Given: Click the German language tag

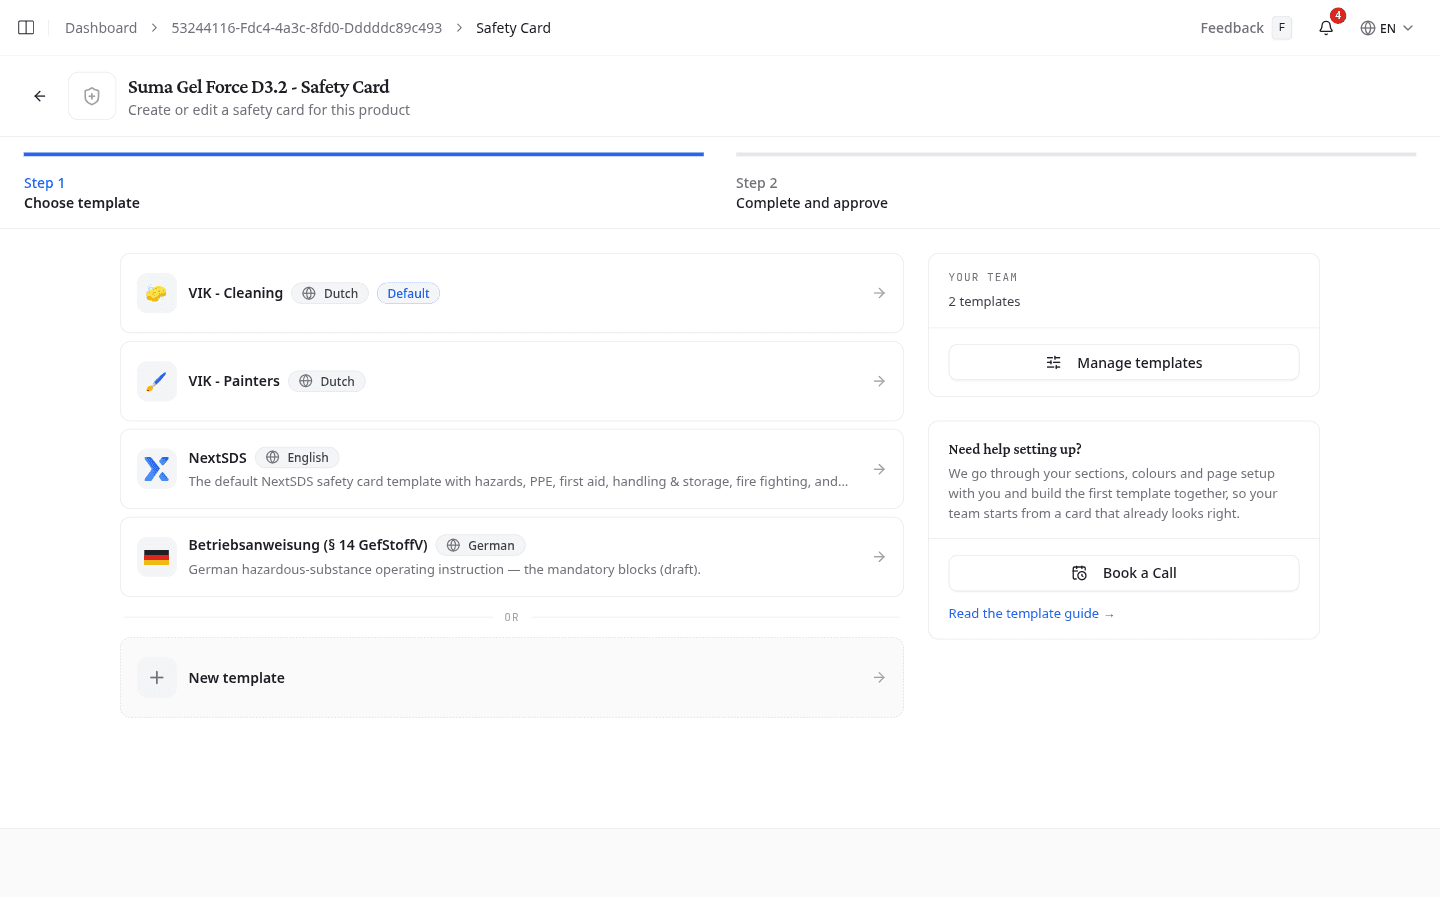Looking at the screenshot, I should [480, 545].
